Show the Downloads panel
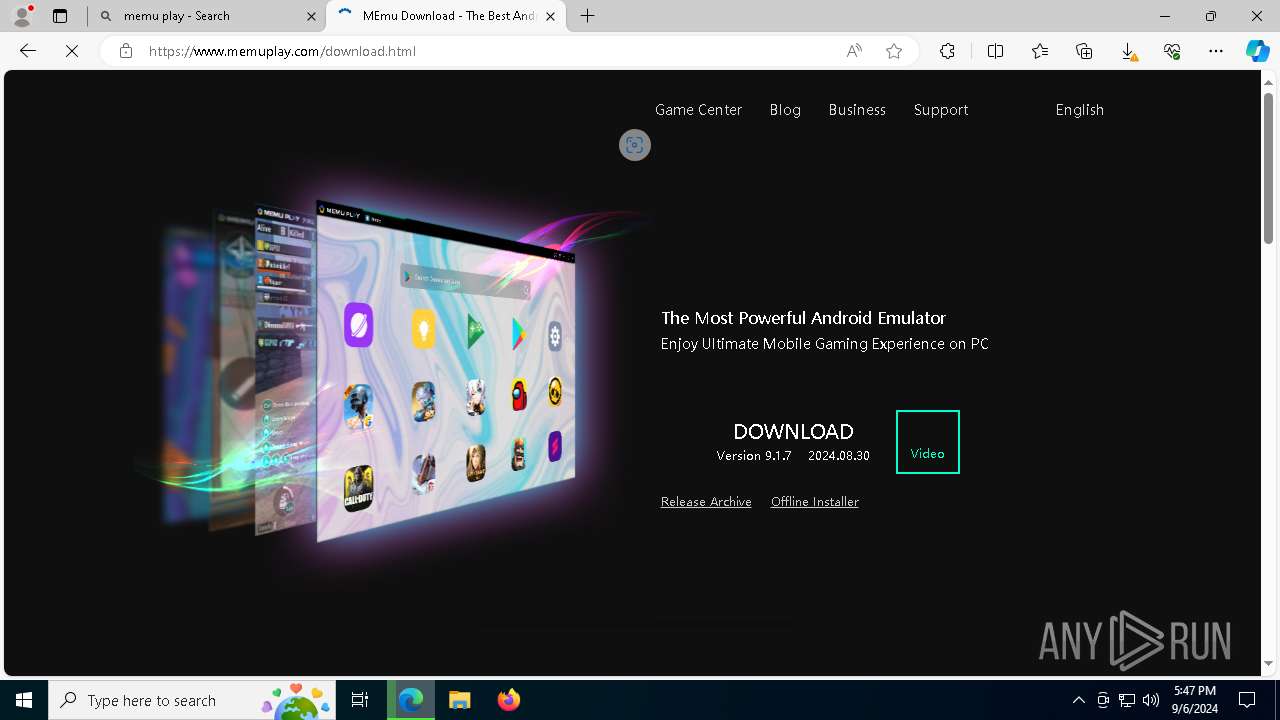 1128,51
